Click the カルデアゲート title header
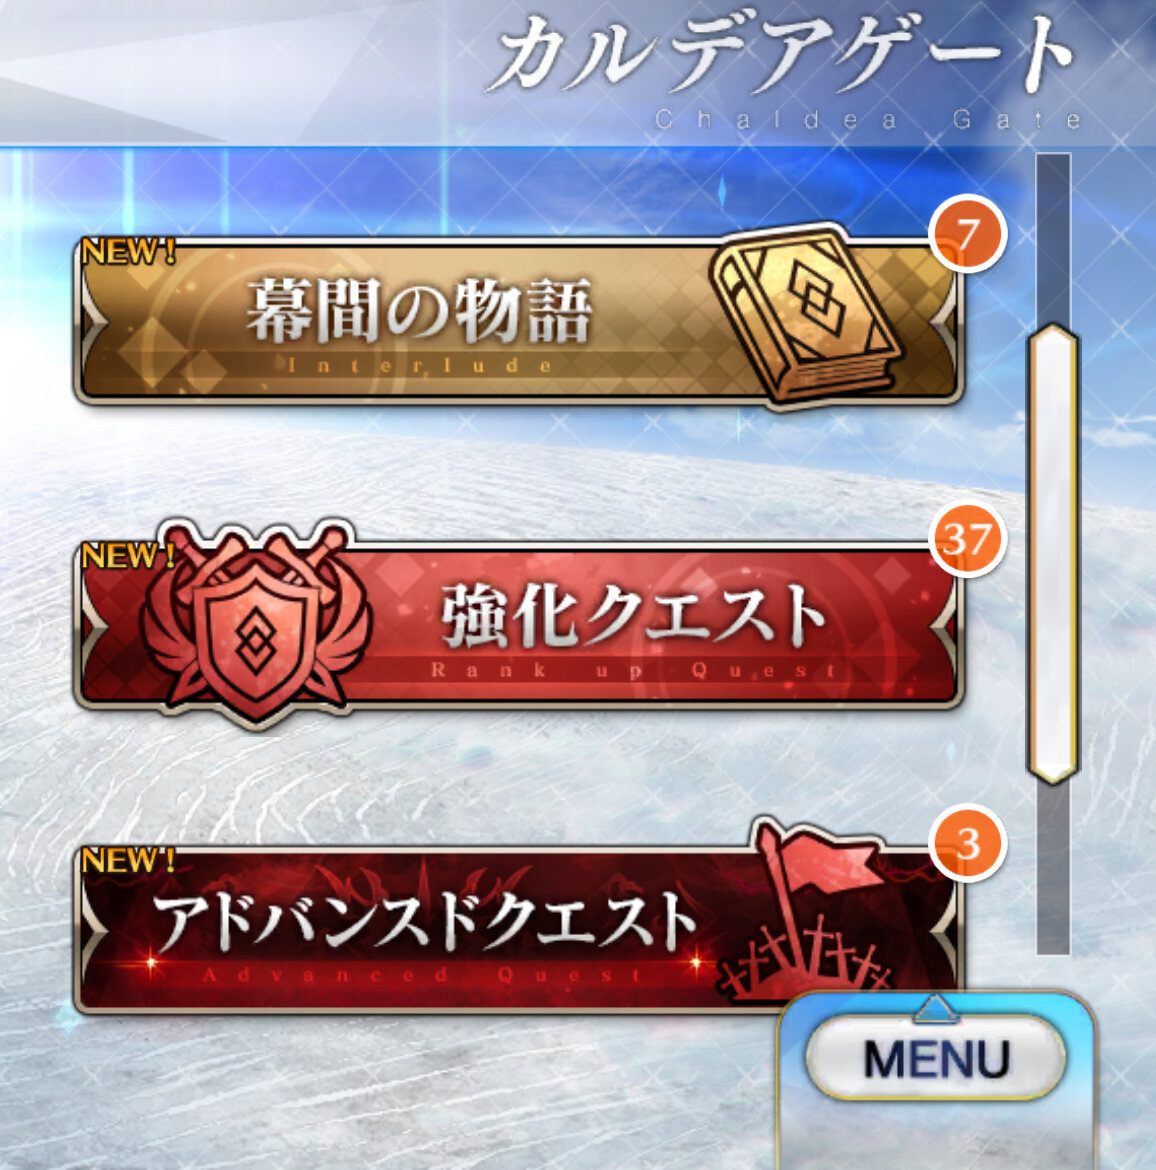Viewport: 1156px width, 1170px height. click(786, 54)
